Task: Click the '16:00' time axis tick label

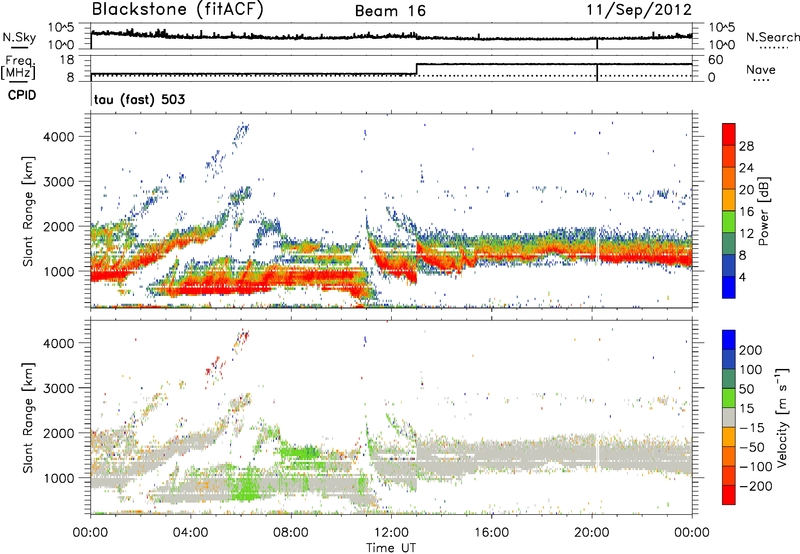Action: (x=491, y=533)
